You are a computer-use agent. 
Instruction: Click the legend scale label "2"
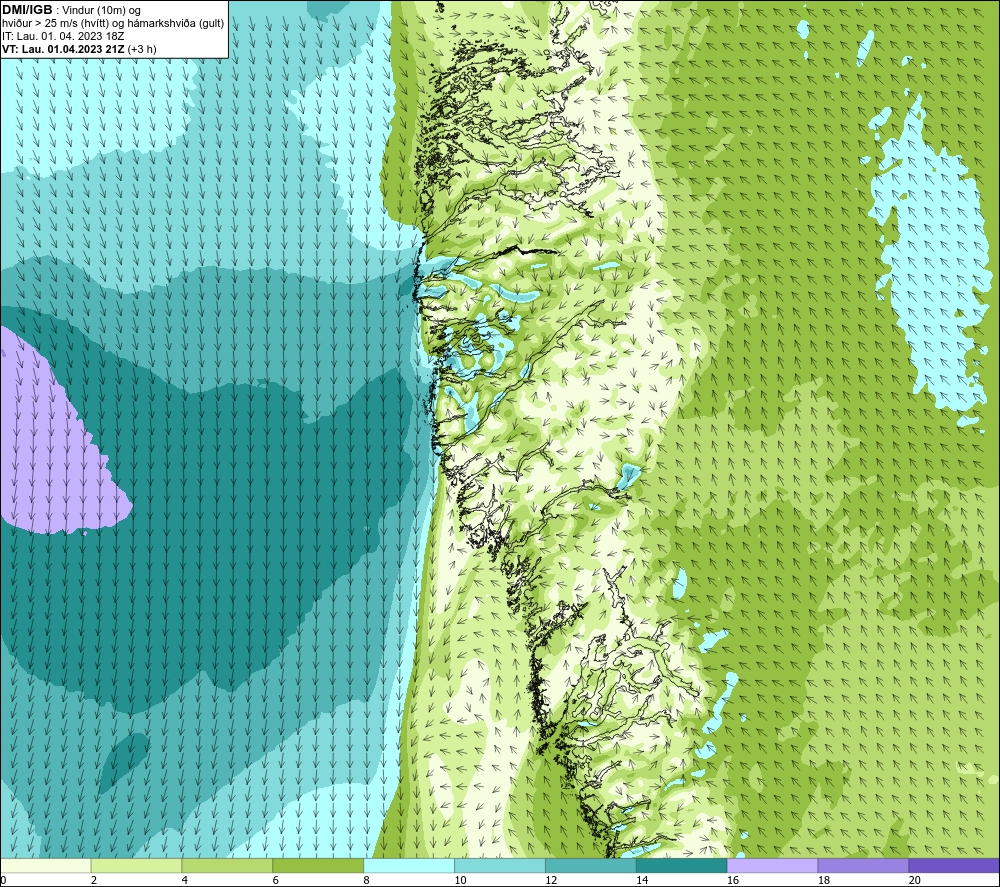click(x=94, y=880)
